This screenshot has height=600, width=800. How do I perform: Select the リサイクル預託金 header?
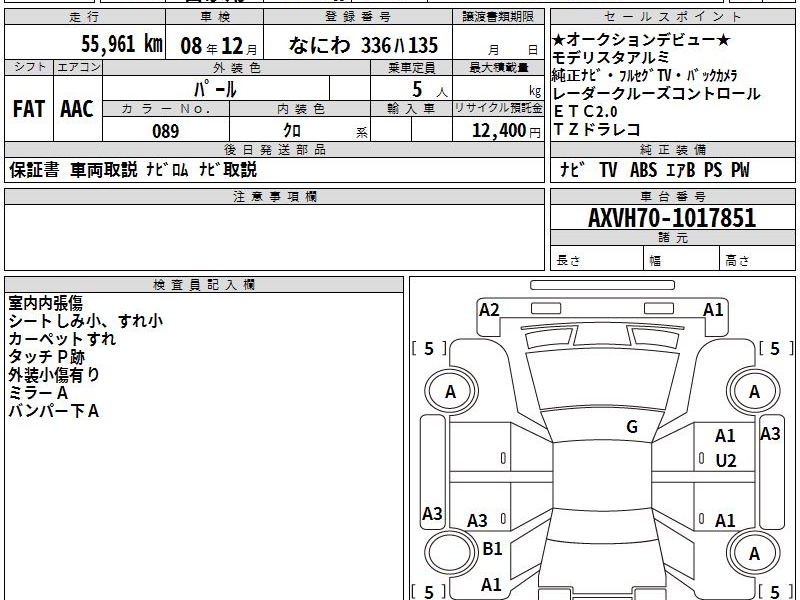click(x=498, y=108)
